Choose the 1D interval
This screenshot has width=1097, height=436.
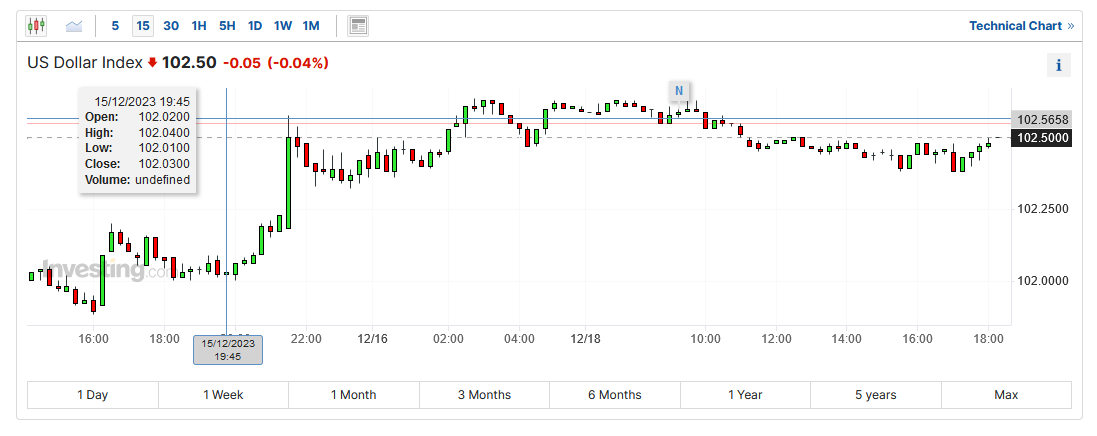coord(255,26)
